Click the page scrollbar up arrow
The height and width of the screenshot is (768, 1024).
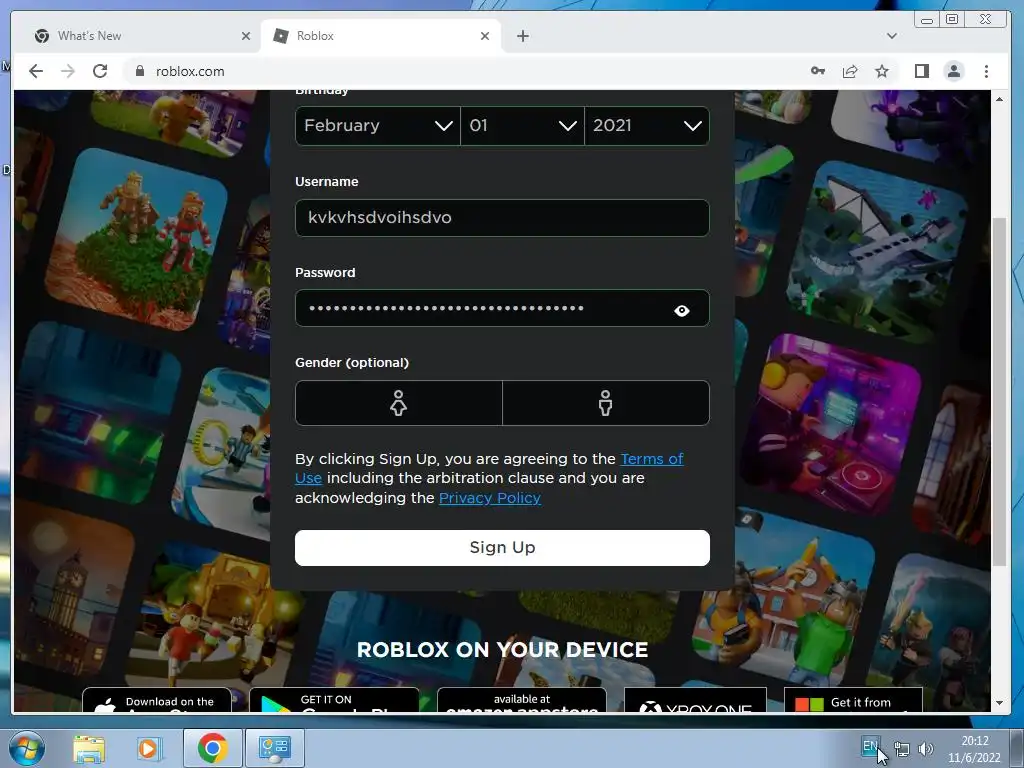point(999,99)
